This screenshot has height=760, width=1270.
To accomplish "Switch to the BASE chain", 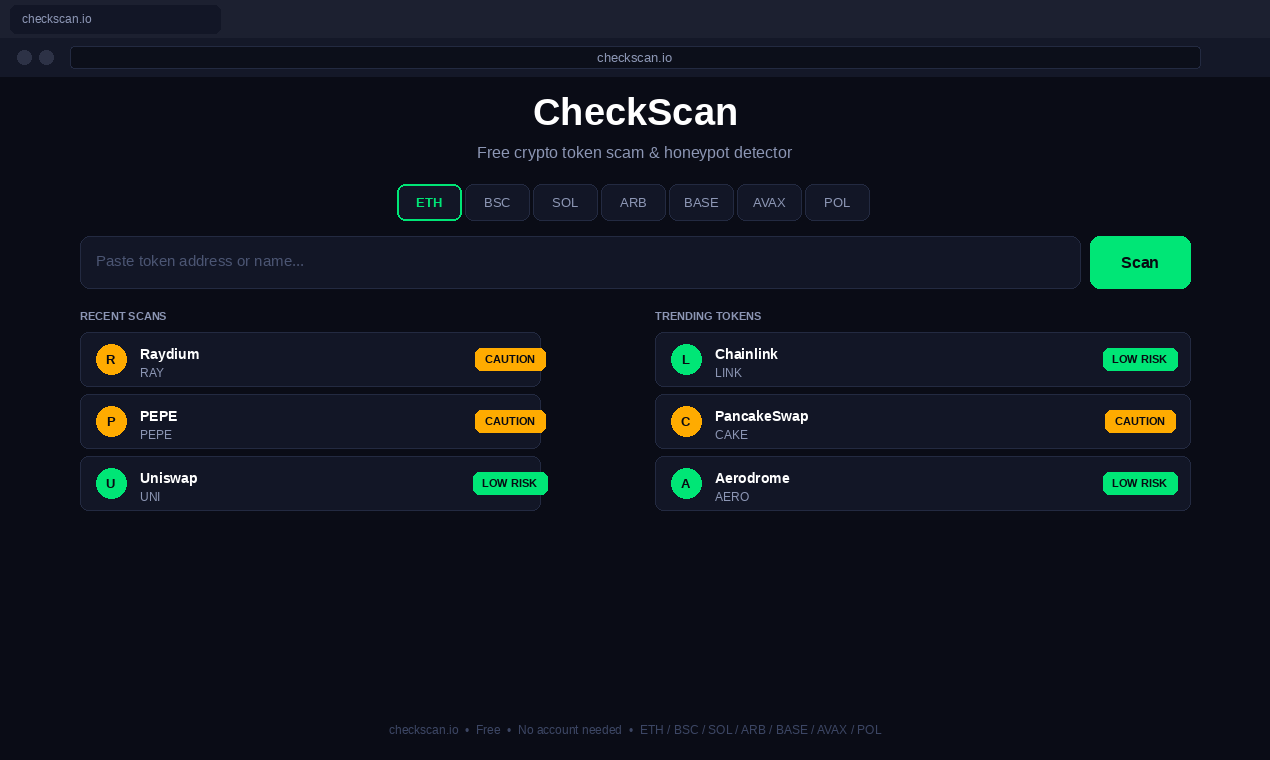I will click(701, 203).
